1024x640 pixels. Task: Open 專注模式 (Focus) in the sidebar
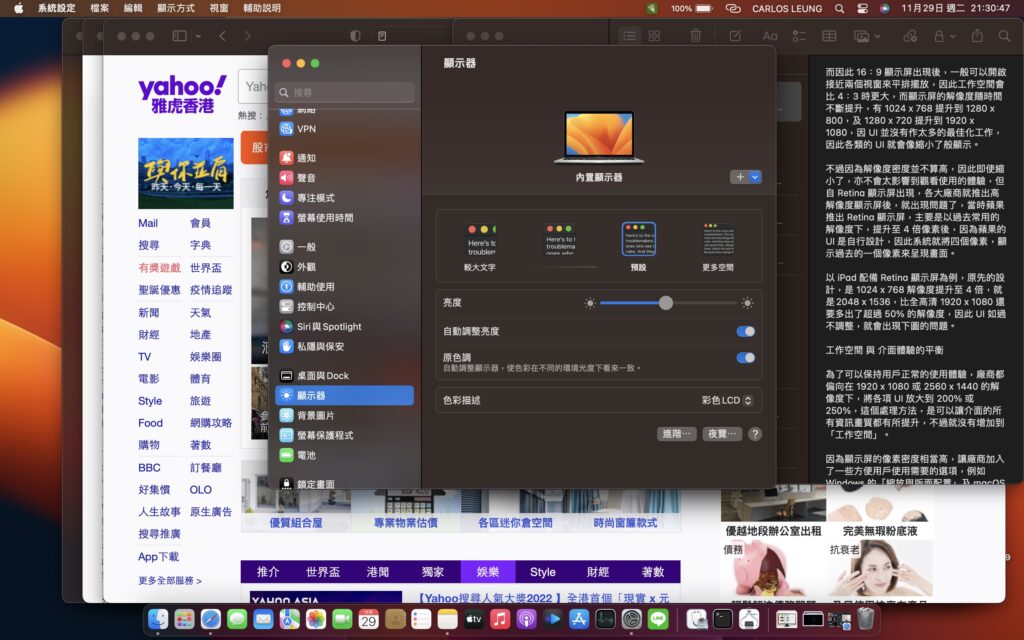[x=344, y=198]
